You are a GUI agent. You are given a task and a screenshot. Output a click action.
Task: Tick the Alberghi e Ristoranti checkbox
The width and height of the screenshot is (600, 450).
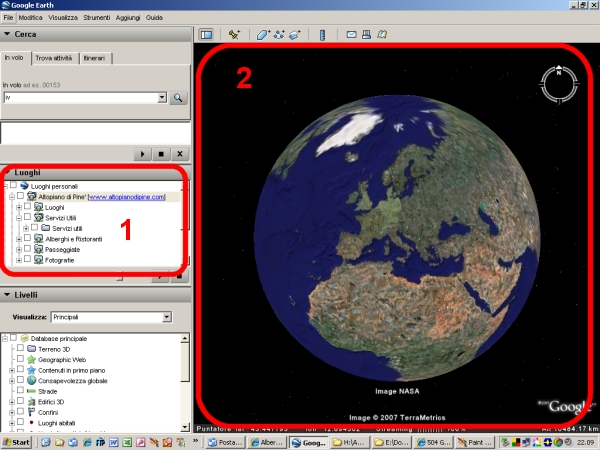tap(27, 238)
